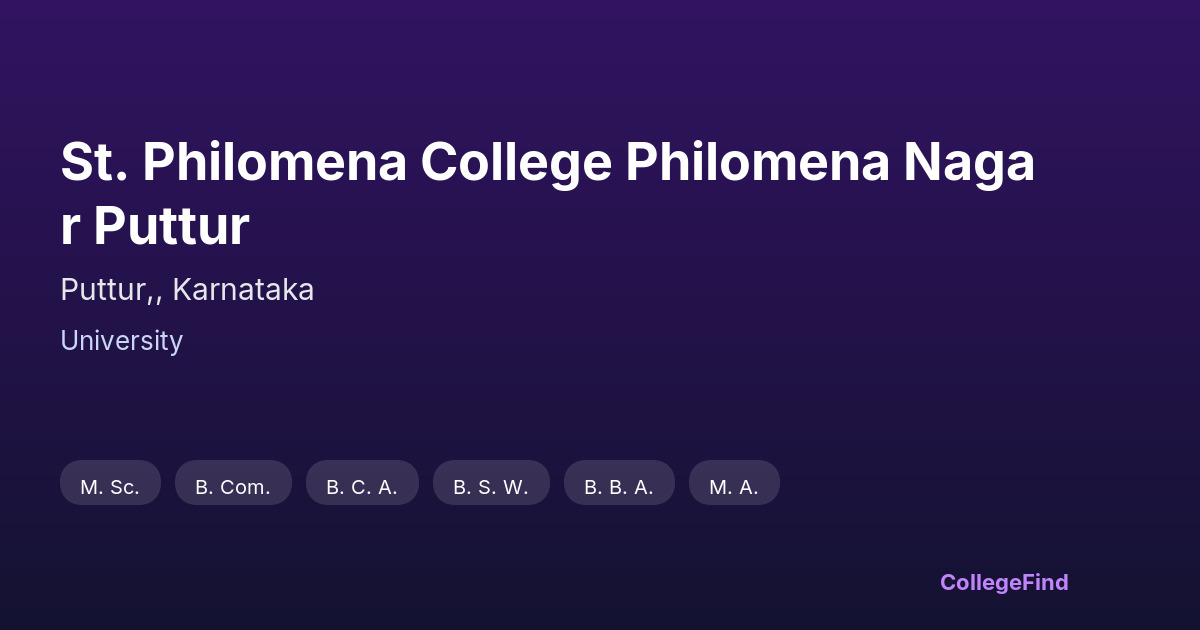Click "Puttur" on the second title line
The image size is (1200, 630).
click(x=171, y=227)
